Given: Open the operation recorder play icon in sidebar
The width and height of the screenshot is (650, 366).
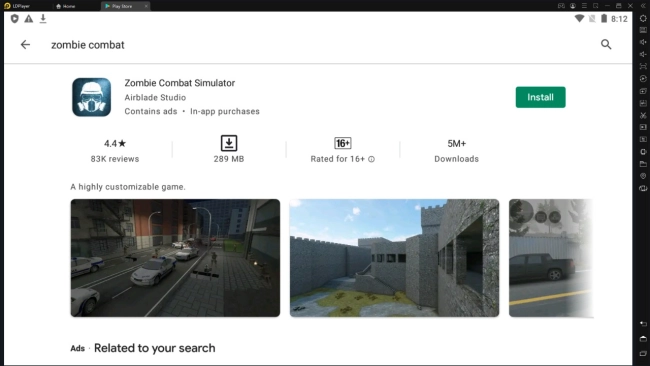Looking at the screenshot, I should click(x=643, y=78).
